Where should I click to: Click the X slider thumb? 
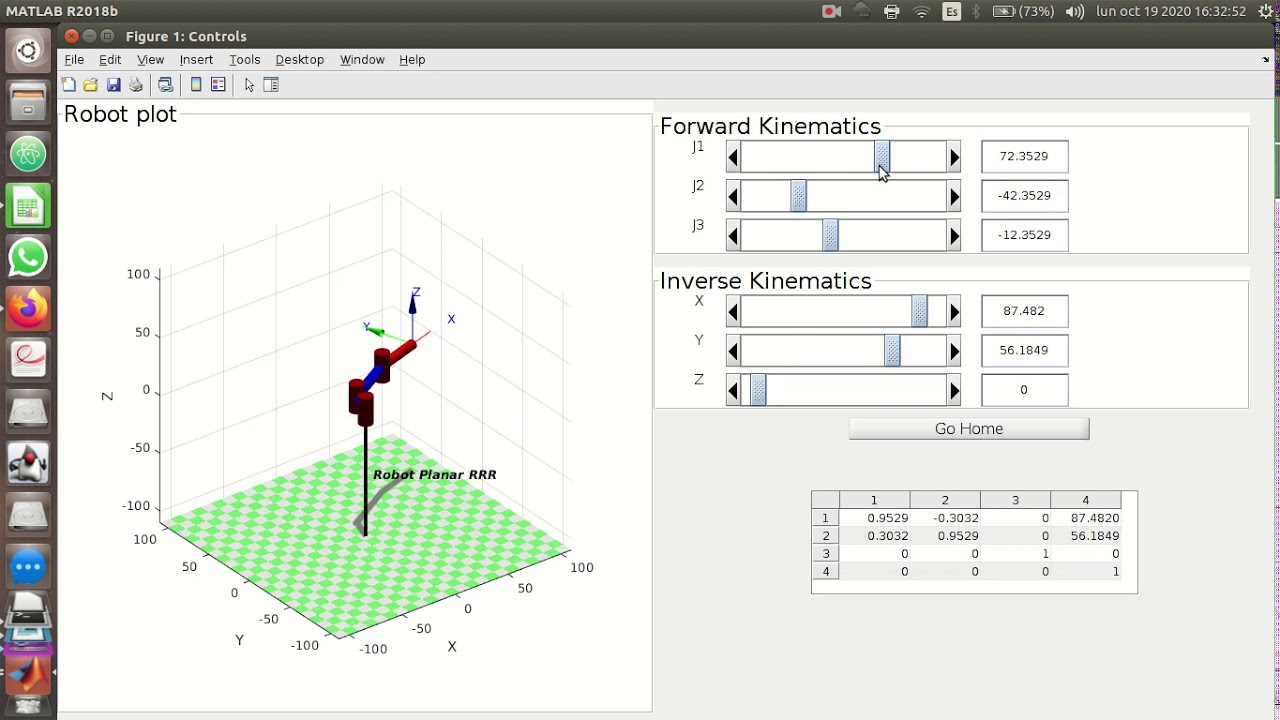919,312
